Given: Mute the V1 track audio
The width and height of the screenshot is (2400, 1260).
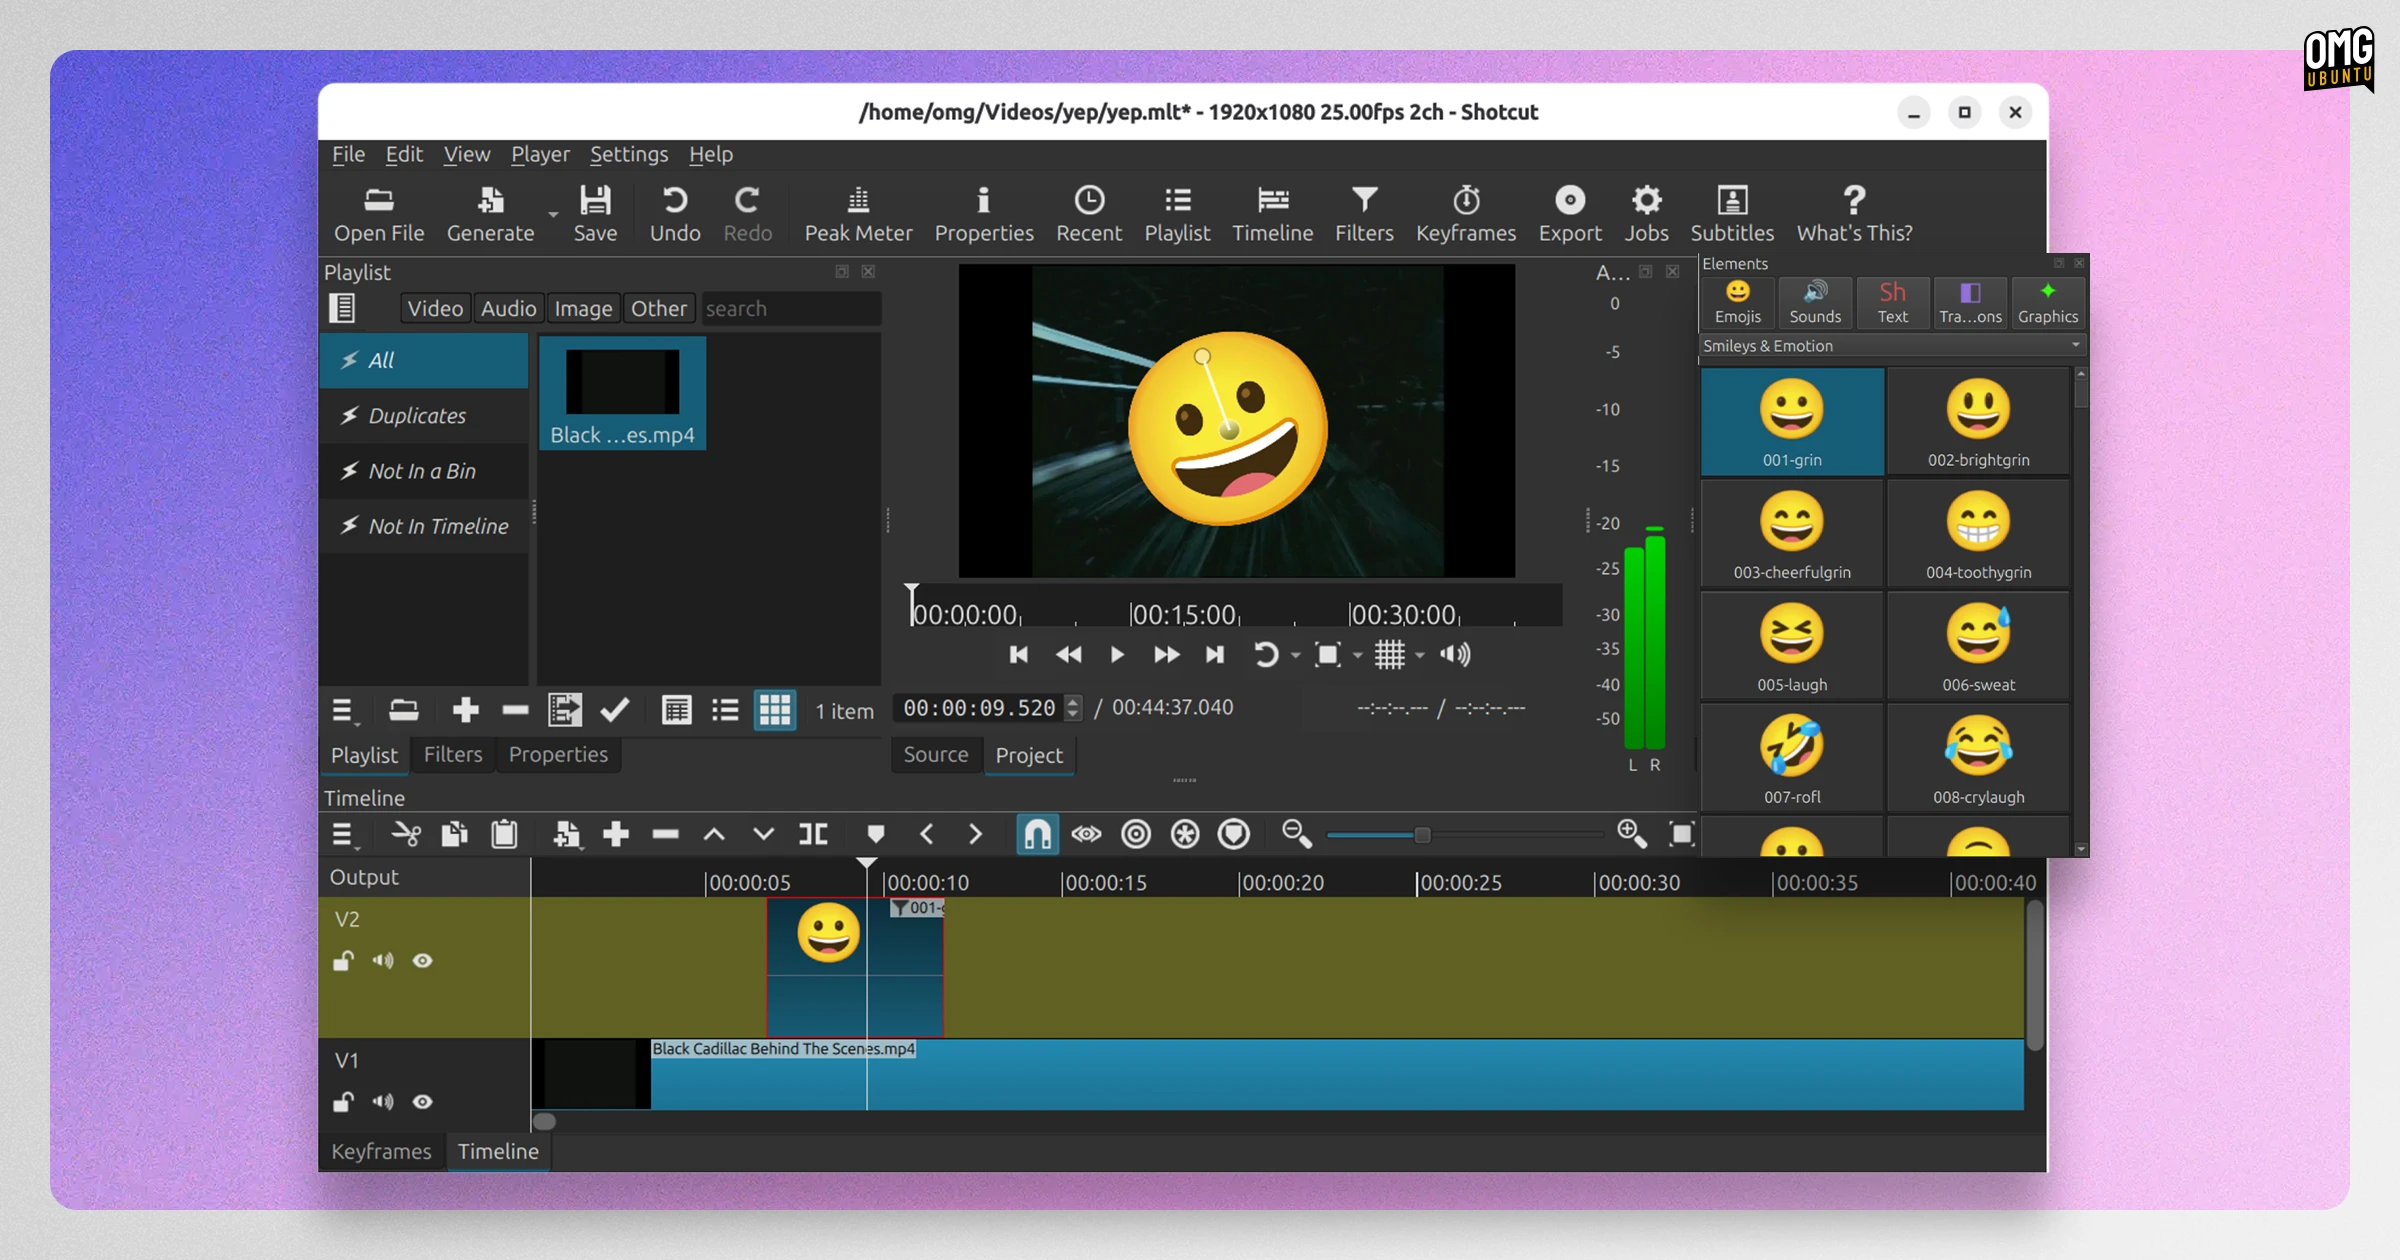Looking at the screenshot, I should click(x=383, y=1102).
